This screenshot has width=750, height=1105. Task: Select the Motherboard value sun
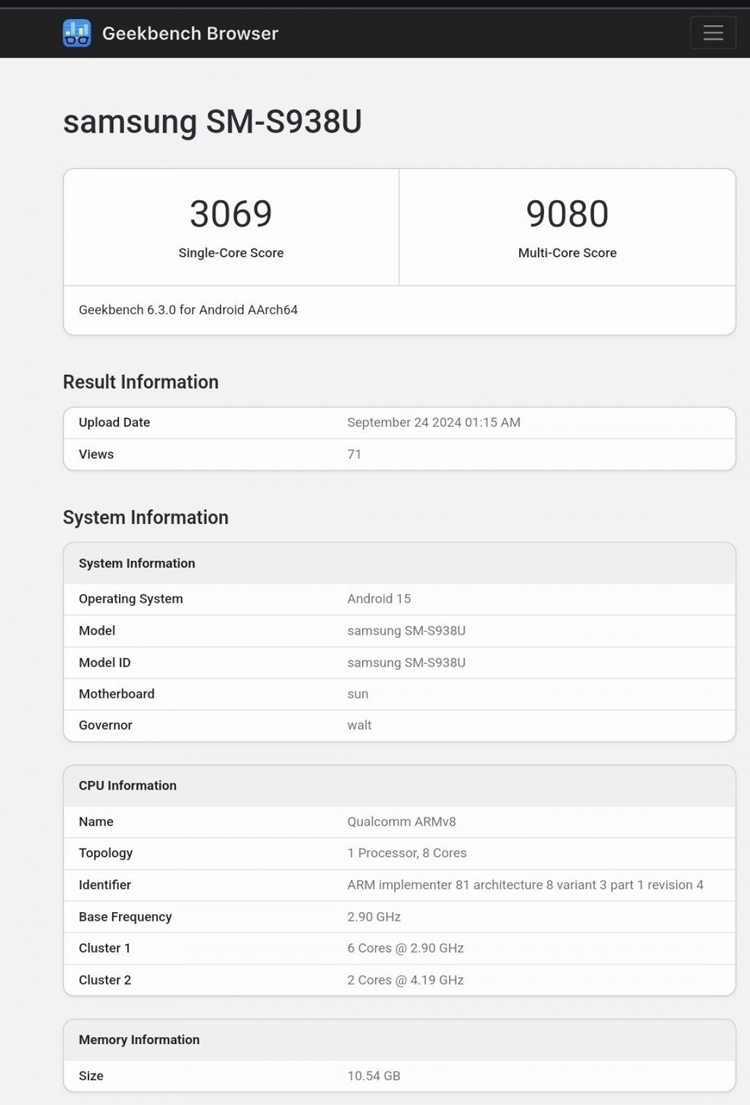click(357, 694)
